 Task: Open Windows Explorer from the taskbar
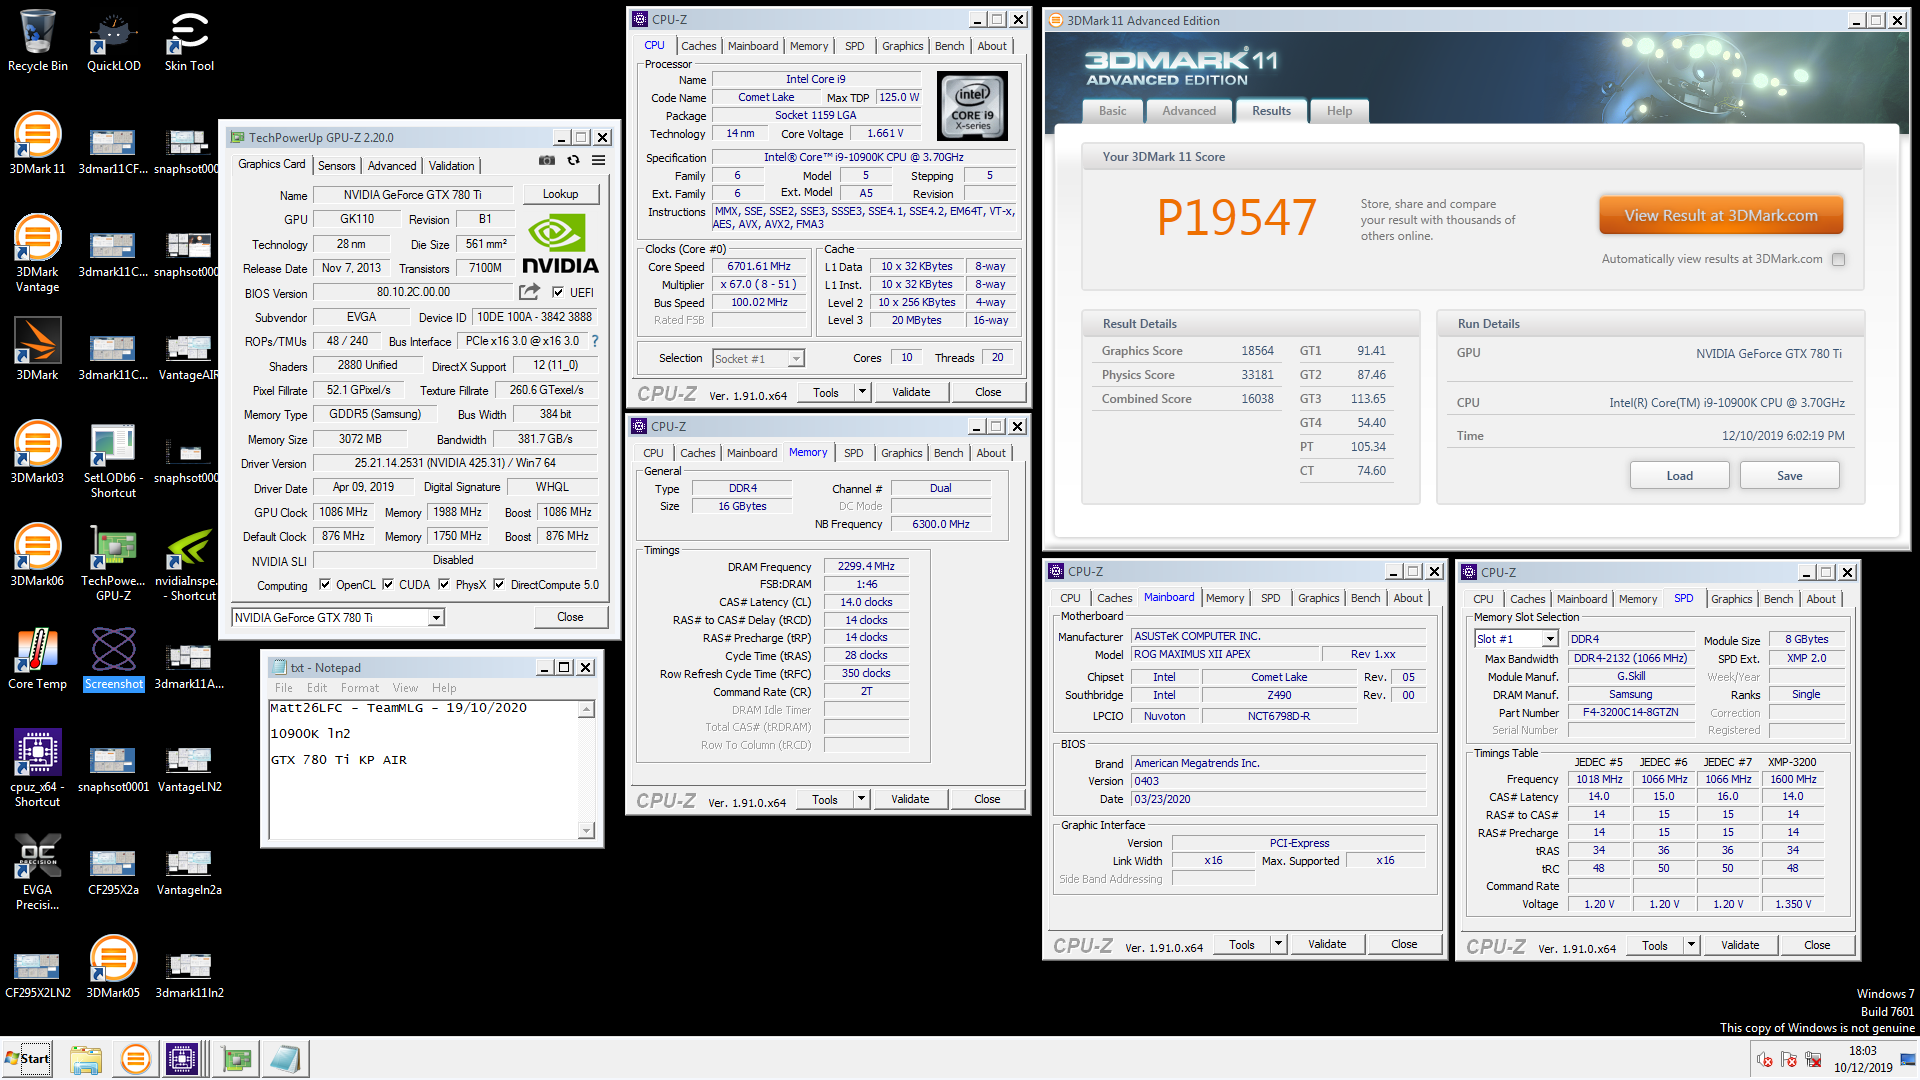click(x=86, y=1059)
